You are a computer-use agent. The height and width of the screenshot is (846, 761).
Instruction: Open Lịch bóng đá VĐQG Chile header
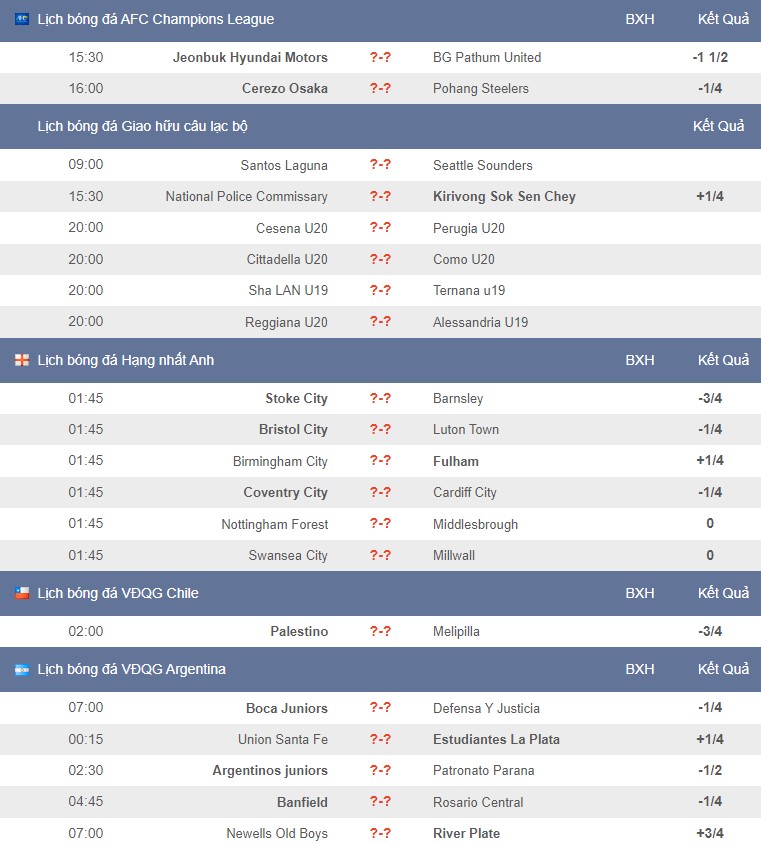(118, 593)
